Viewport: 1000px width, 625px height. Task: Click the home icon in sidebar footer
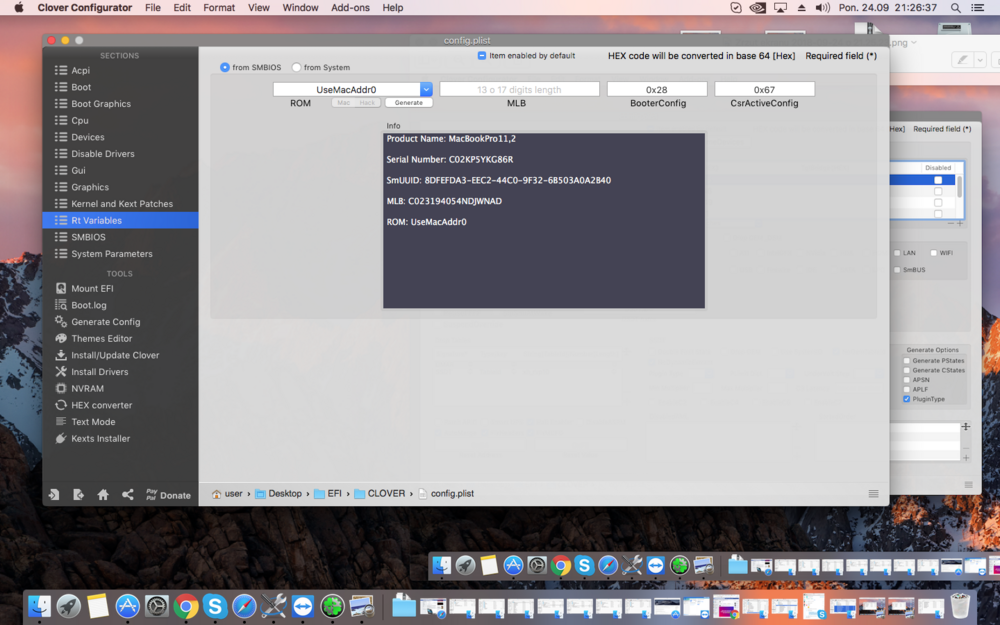pos(103,495)
